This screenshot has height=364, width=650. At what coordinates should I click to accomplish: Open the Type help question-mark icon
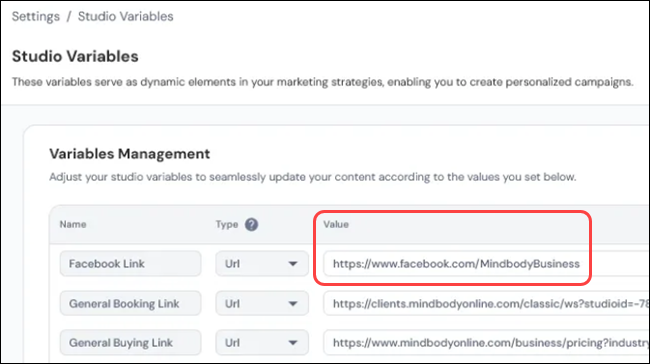point(251,224)
